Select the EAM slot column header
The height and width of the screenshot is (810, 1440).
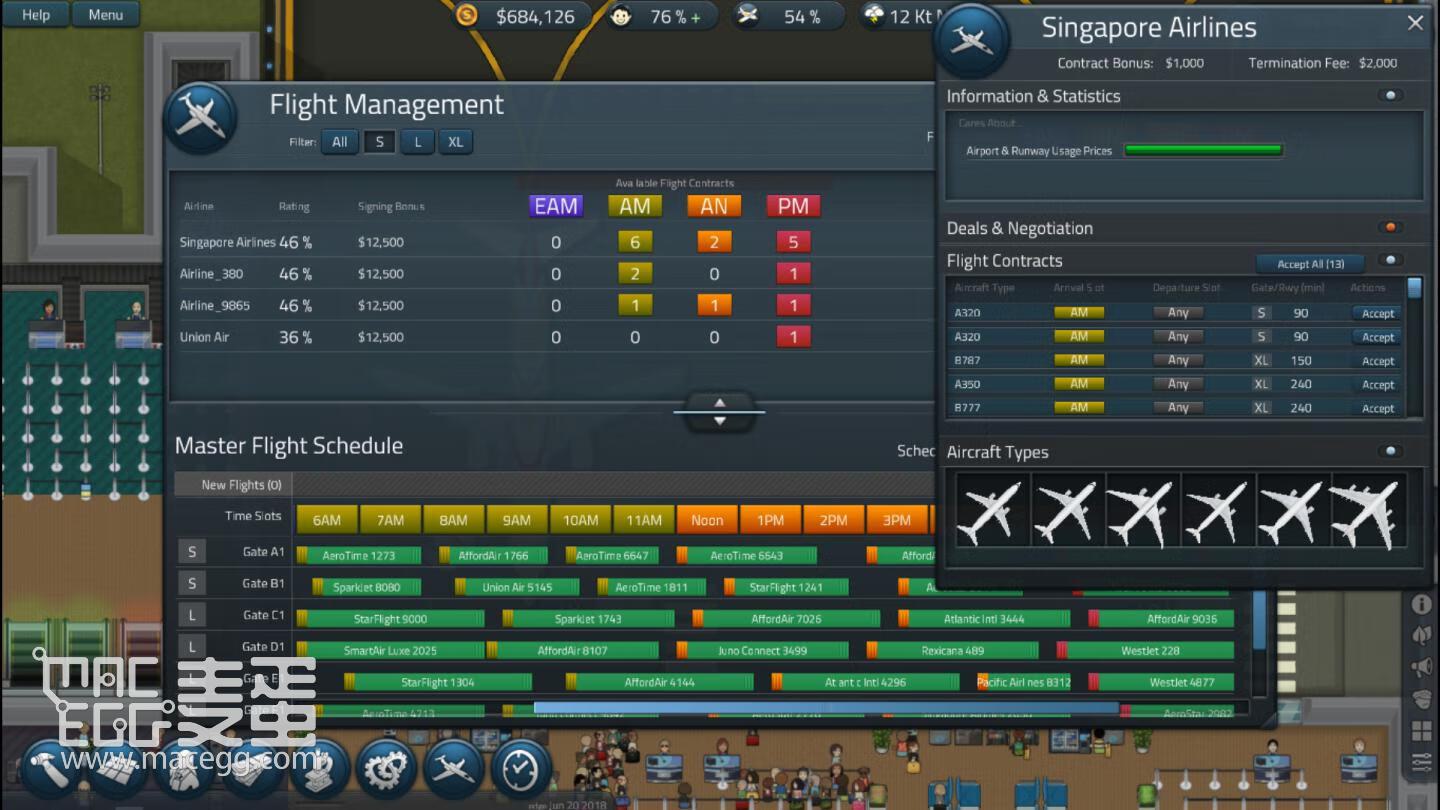click(556, 206)
